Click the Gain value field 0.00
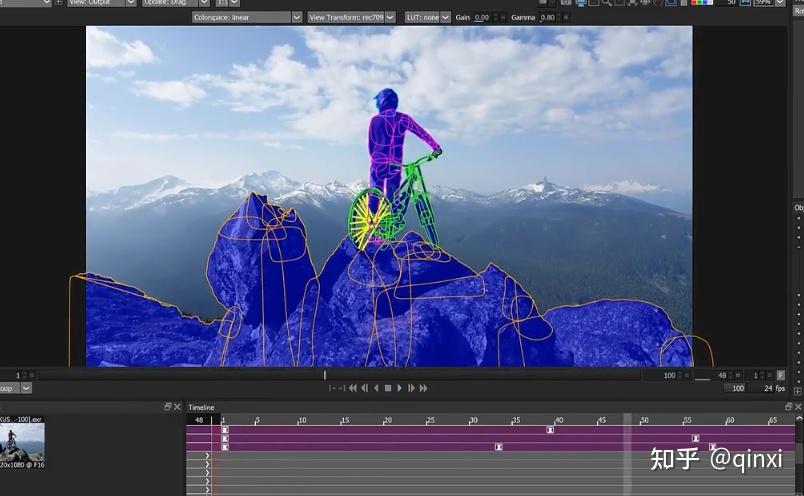The image size is (804, 496). point(481,17)
